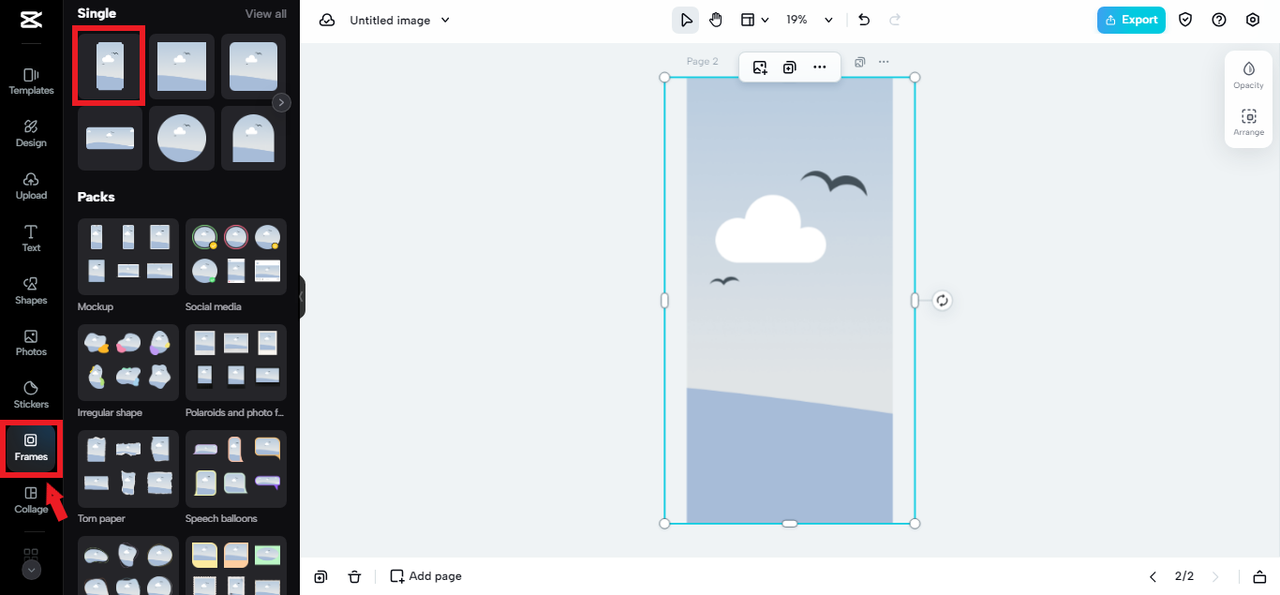Open the pages overview icon
This screenshot has width=1280, height=595.
1260,577
